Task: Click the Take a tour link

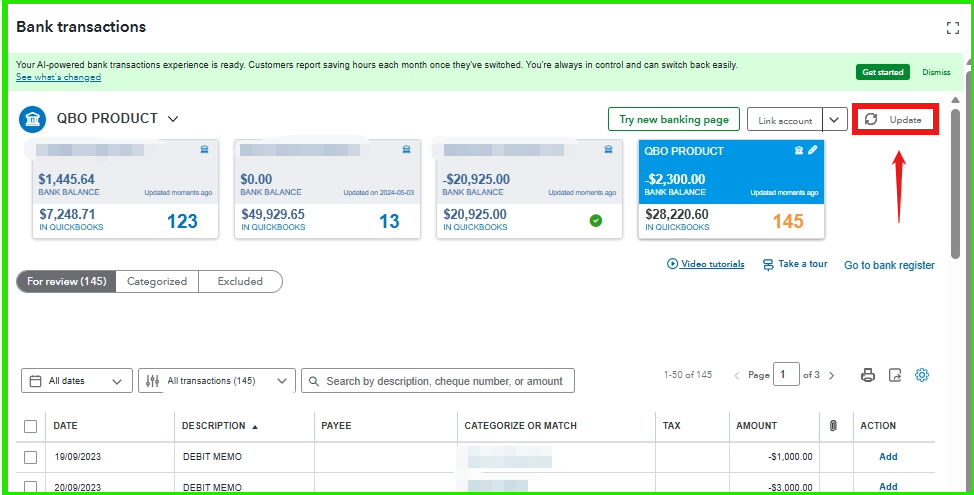Action: [x=803, y=264]
